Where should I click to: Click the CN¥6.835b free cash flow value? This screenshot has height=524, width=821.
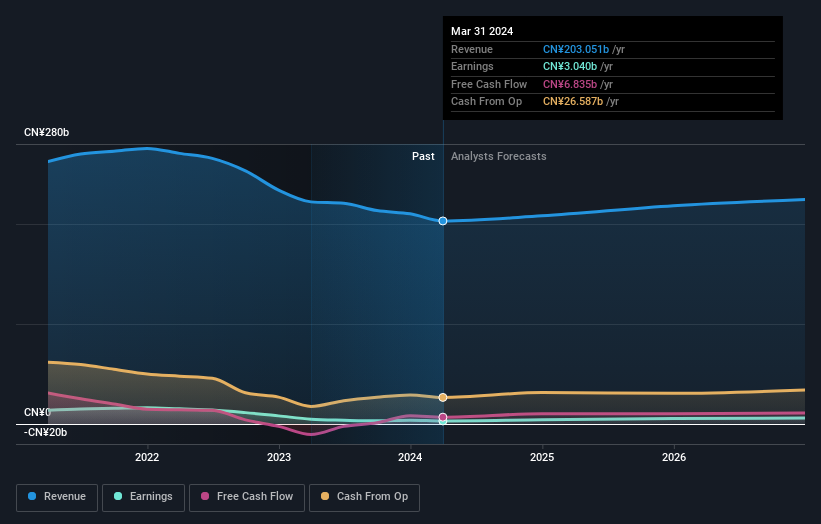coord(570,84)
